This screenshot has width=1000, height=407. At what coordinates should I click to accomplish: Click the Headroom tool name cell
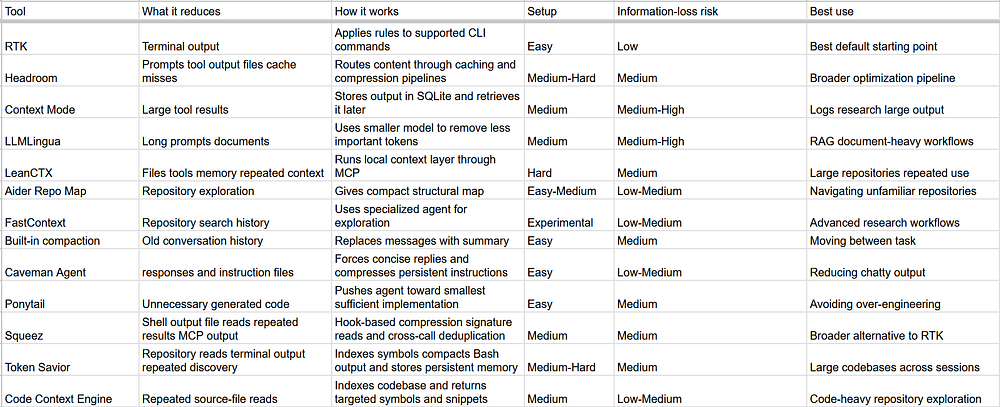tap(70, 71)
